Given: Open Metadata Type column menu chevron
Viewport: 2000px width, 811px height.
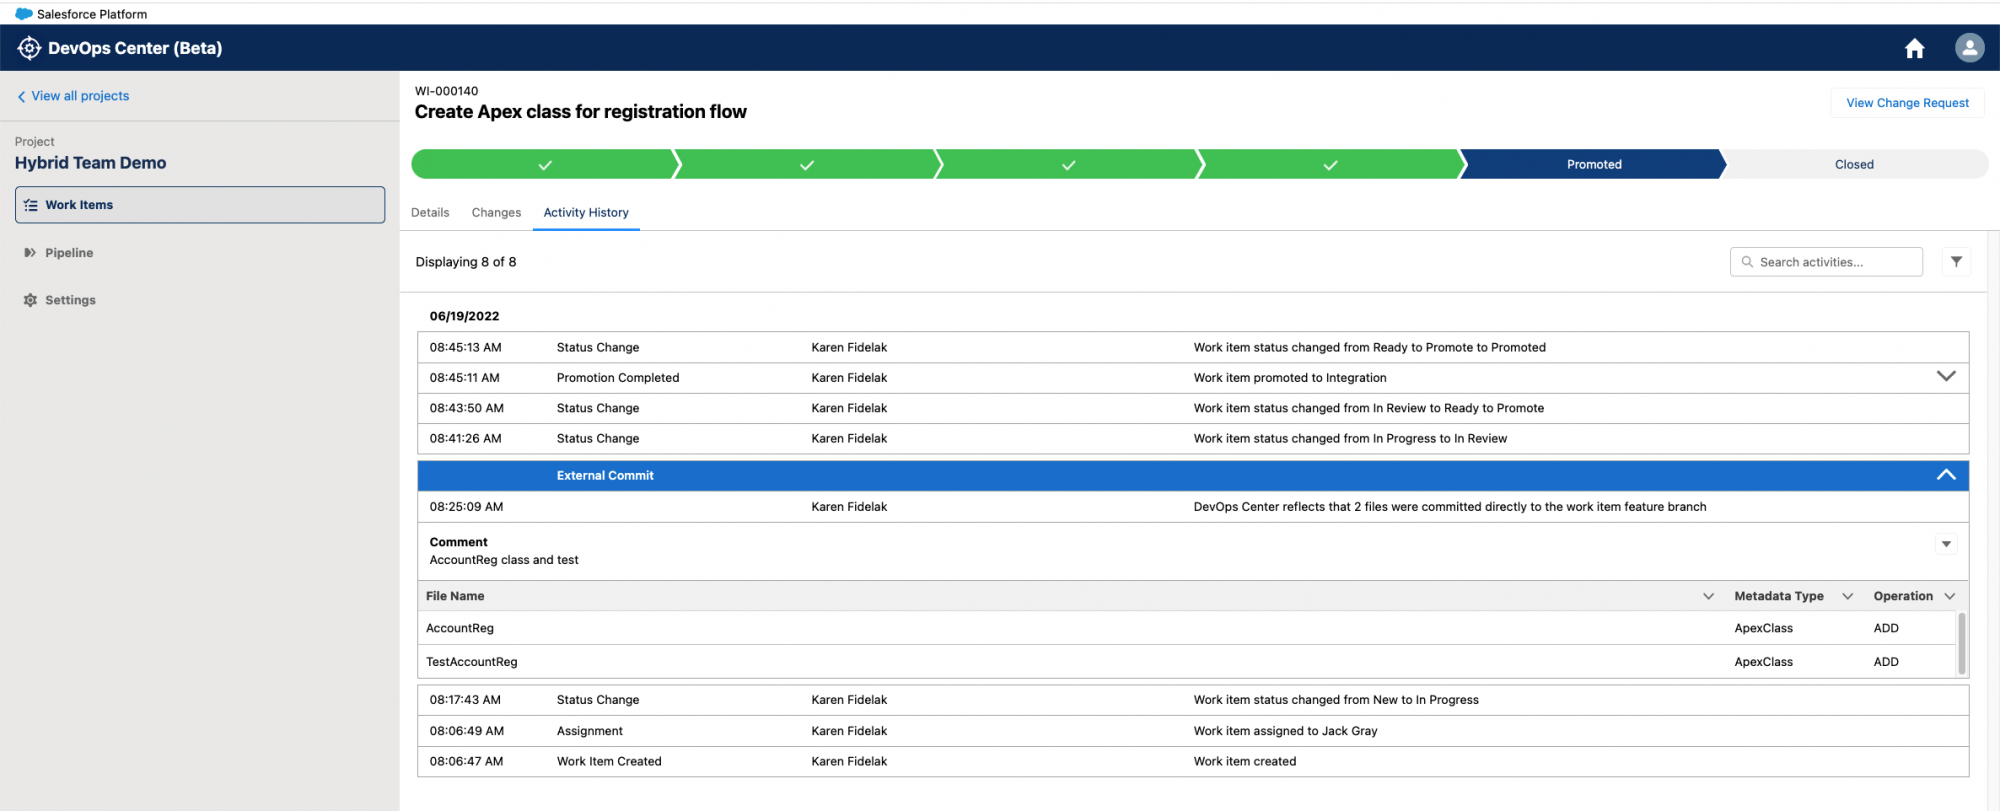Looking at the screenshot, I should 1847,596.
